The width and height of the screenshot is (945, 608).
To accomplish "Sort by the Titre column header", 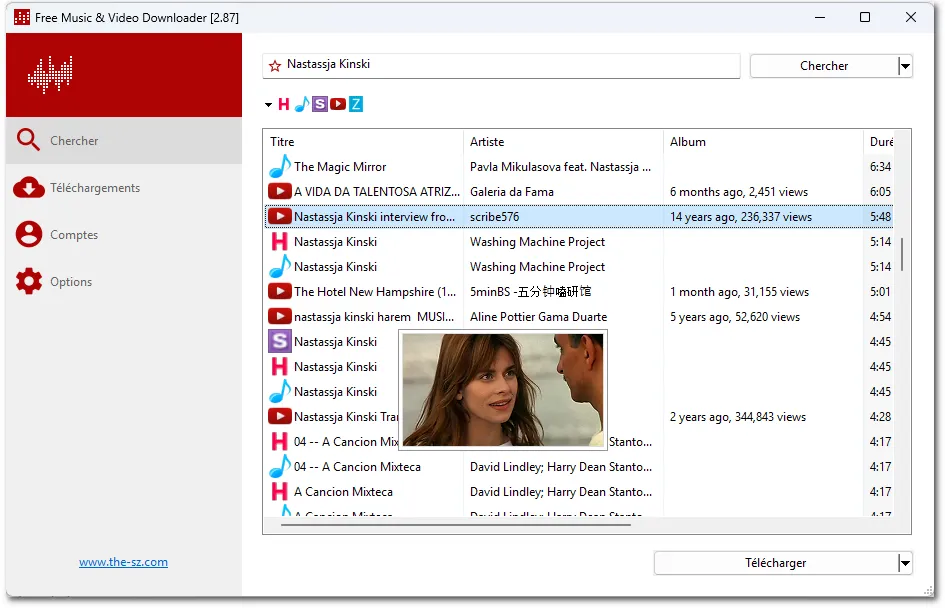I will click(363, 142).
